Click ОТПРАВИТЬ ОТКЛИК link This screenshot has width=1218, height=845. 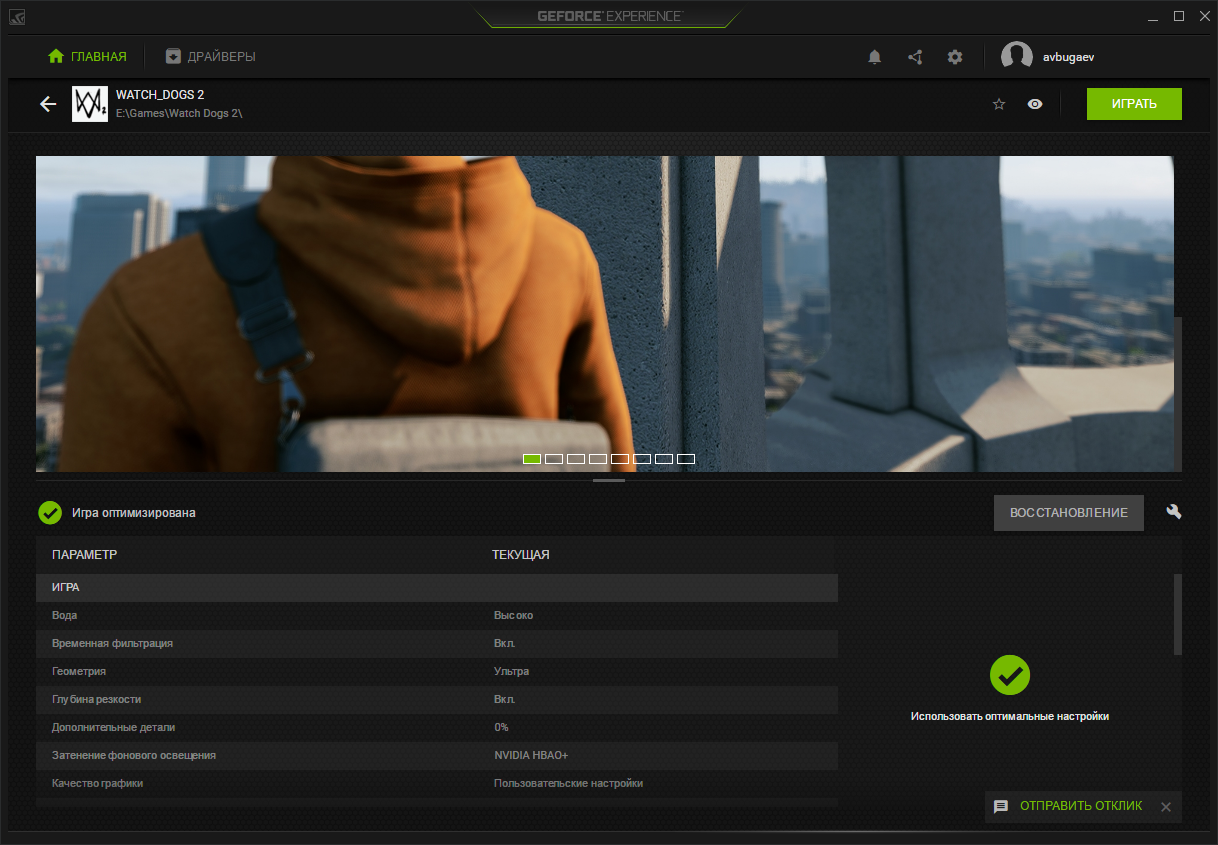point(1081,806)
